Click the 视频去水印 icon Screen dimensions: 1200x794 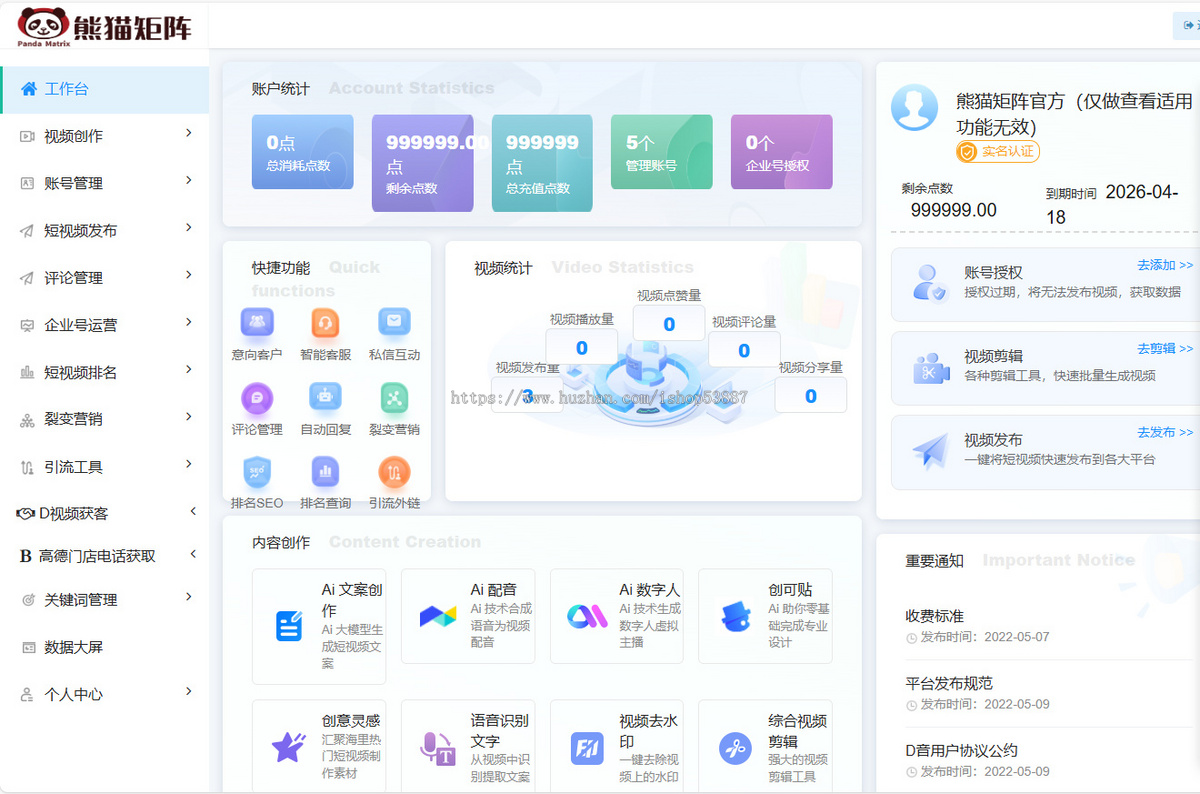tap(587, 748)
